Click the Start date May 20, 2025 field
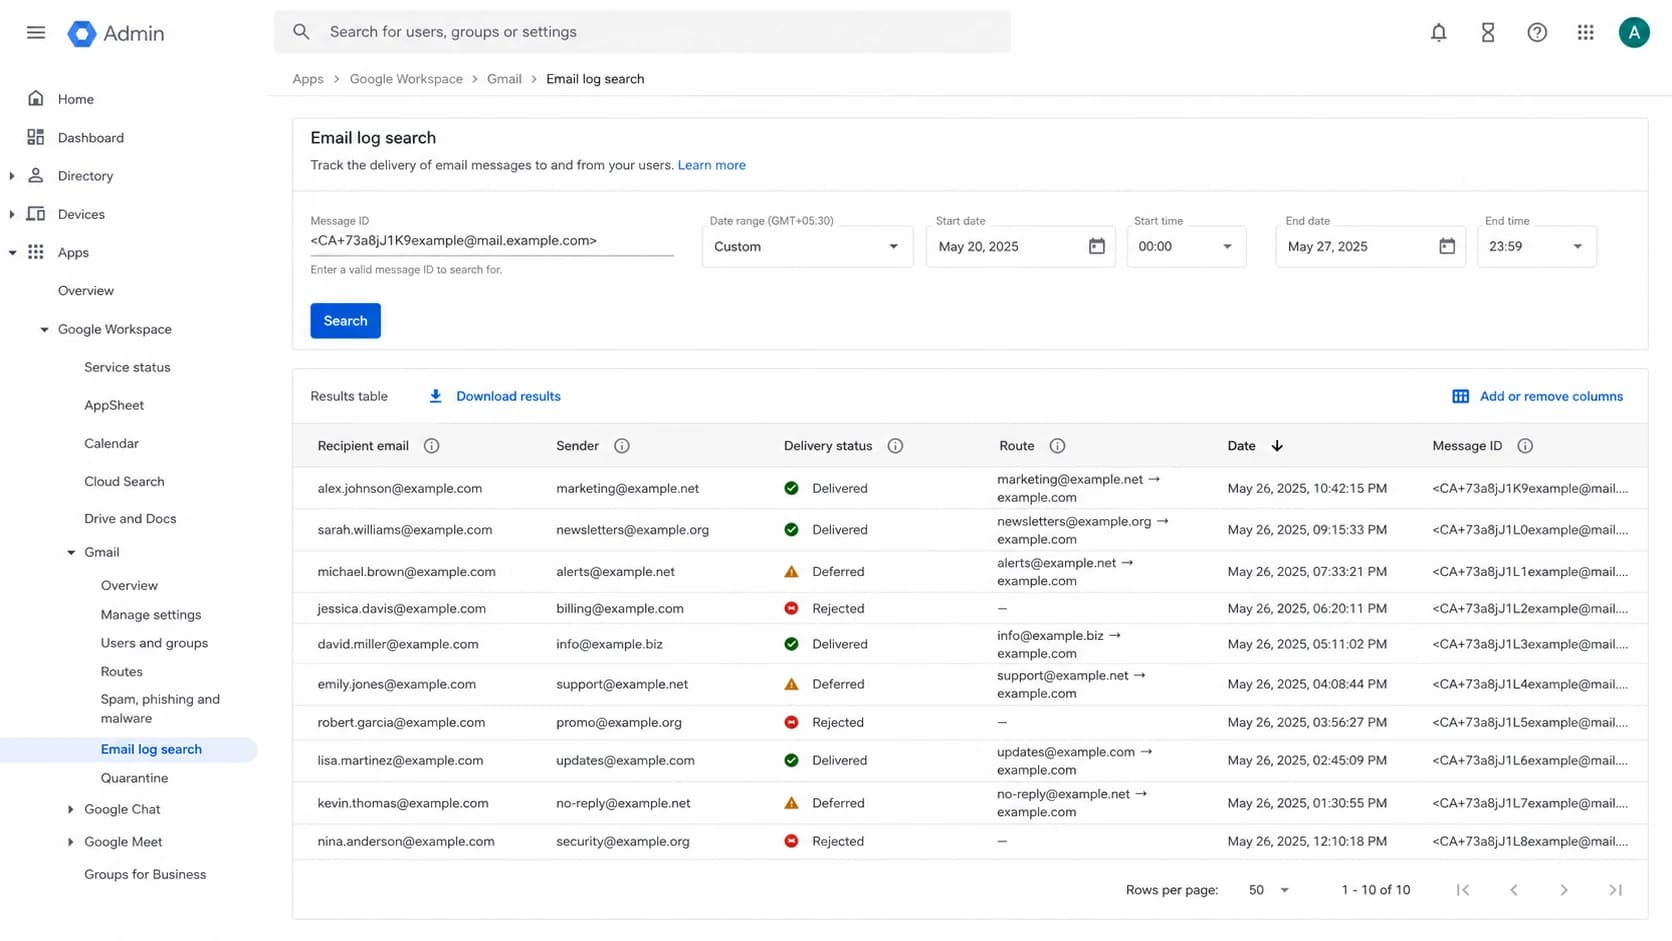This screenshot has width=1672, height=941. [x=1020, y=246]
